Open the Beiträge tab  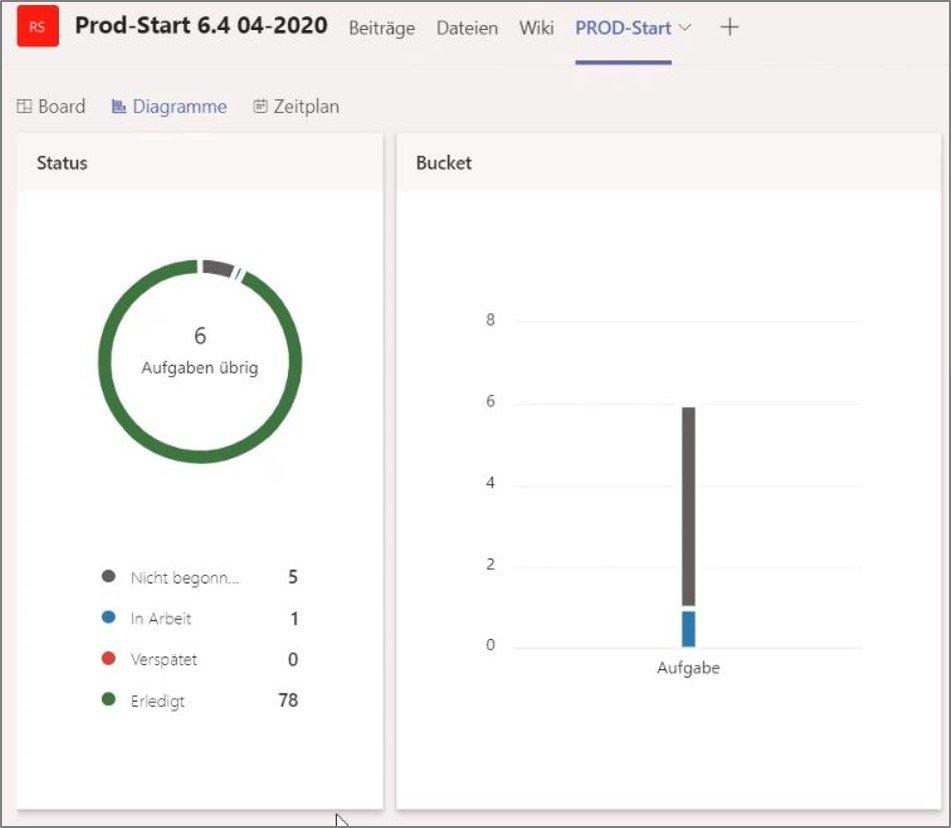tap(381, 28)
